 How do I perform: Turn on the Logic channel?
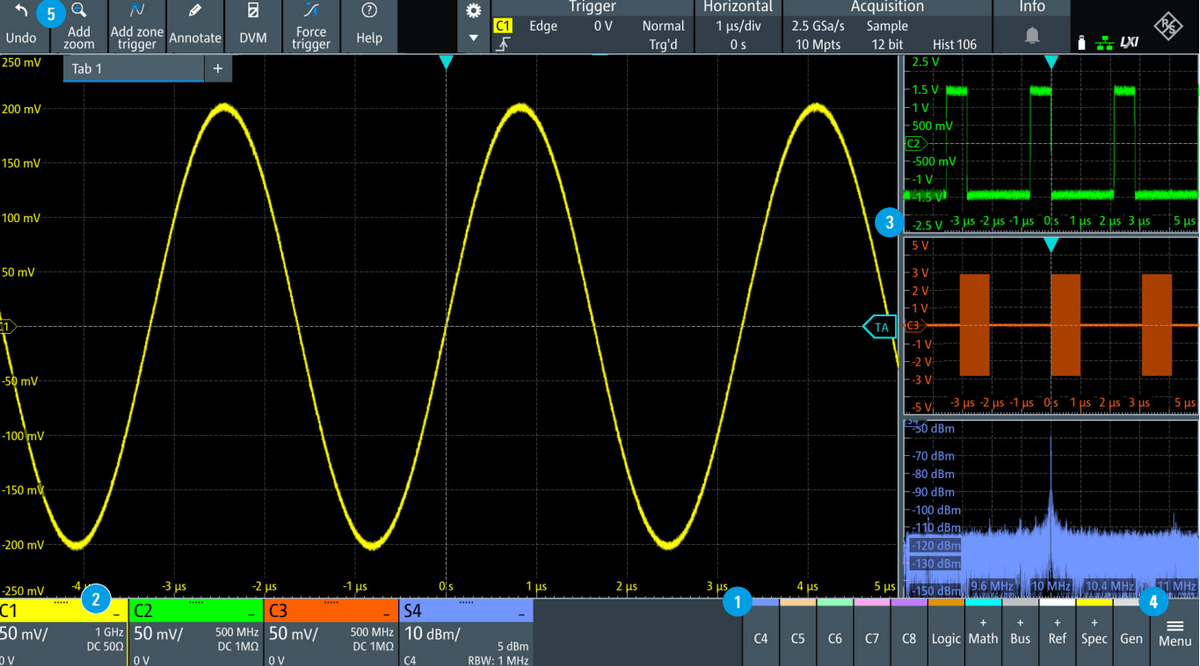pos(945,631)
